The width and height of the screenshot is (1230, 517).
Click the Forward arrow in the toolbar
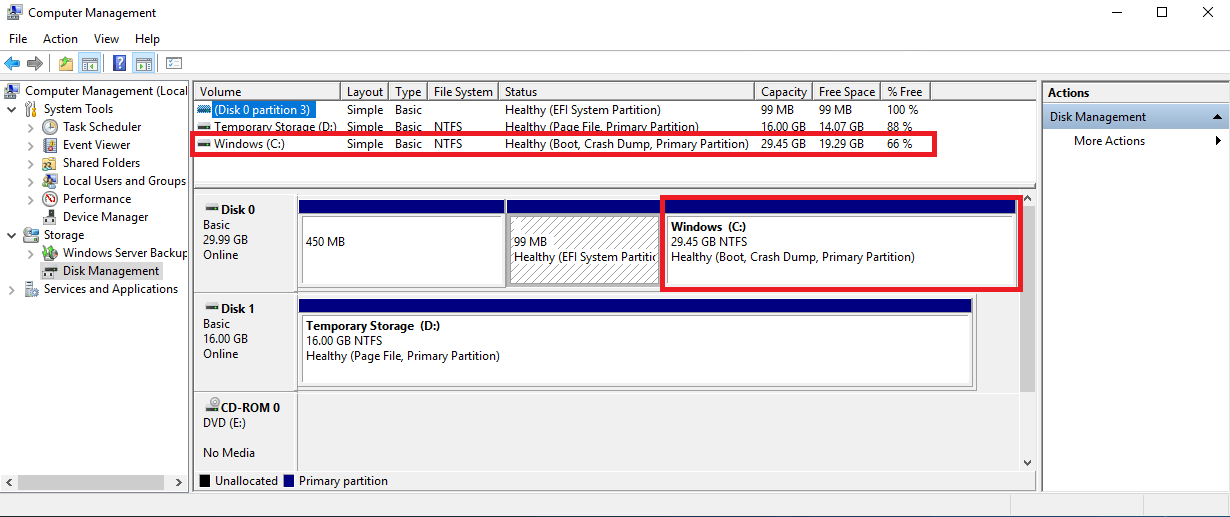pyautogui.click(x=34, y=64)
